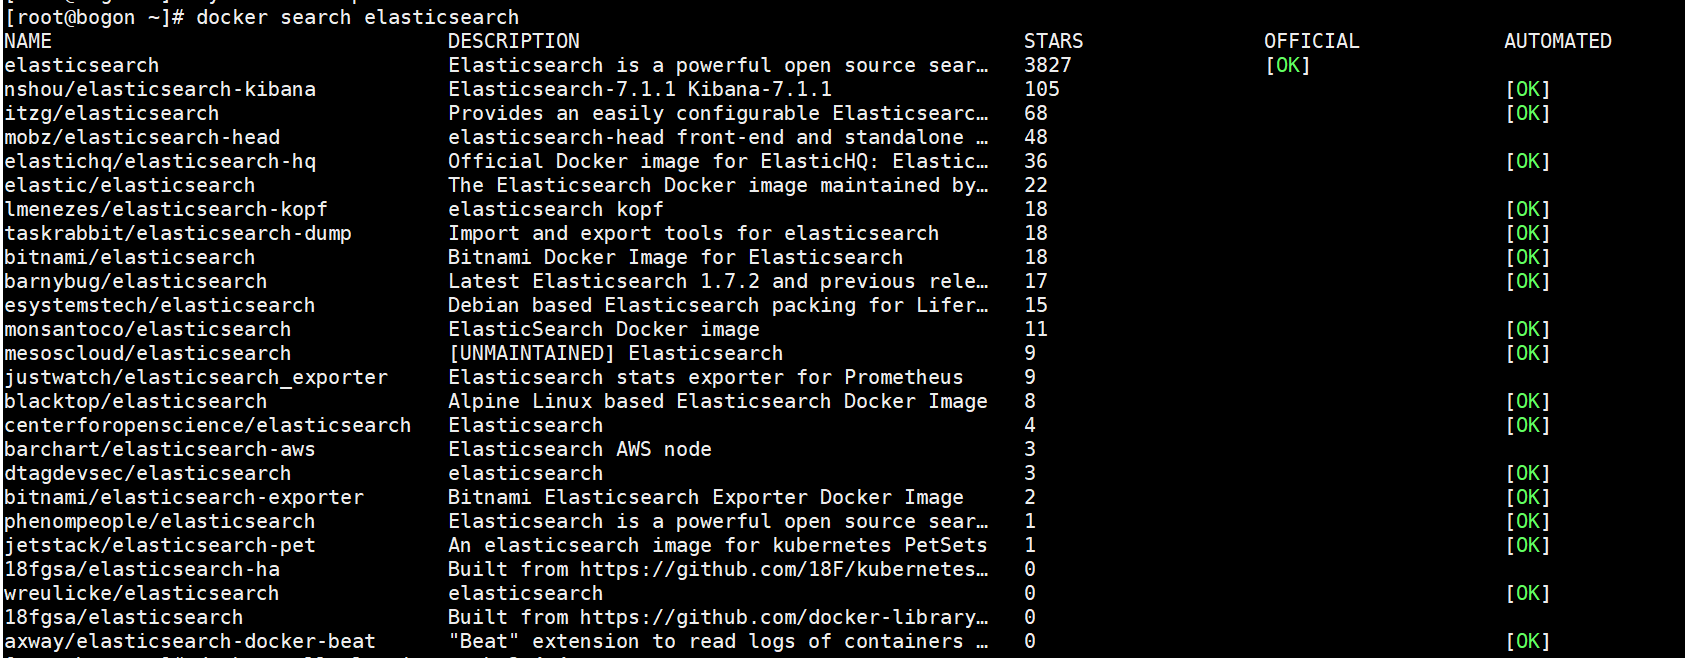1685x658 pixels.
Task: Click the automated [OK] for blacktop/elasticsearch
Action: click(x=1528, y=401)
